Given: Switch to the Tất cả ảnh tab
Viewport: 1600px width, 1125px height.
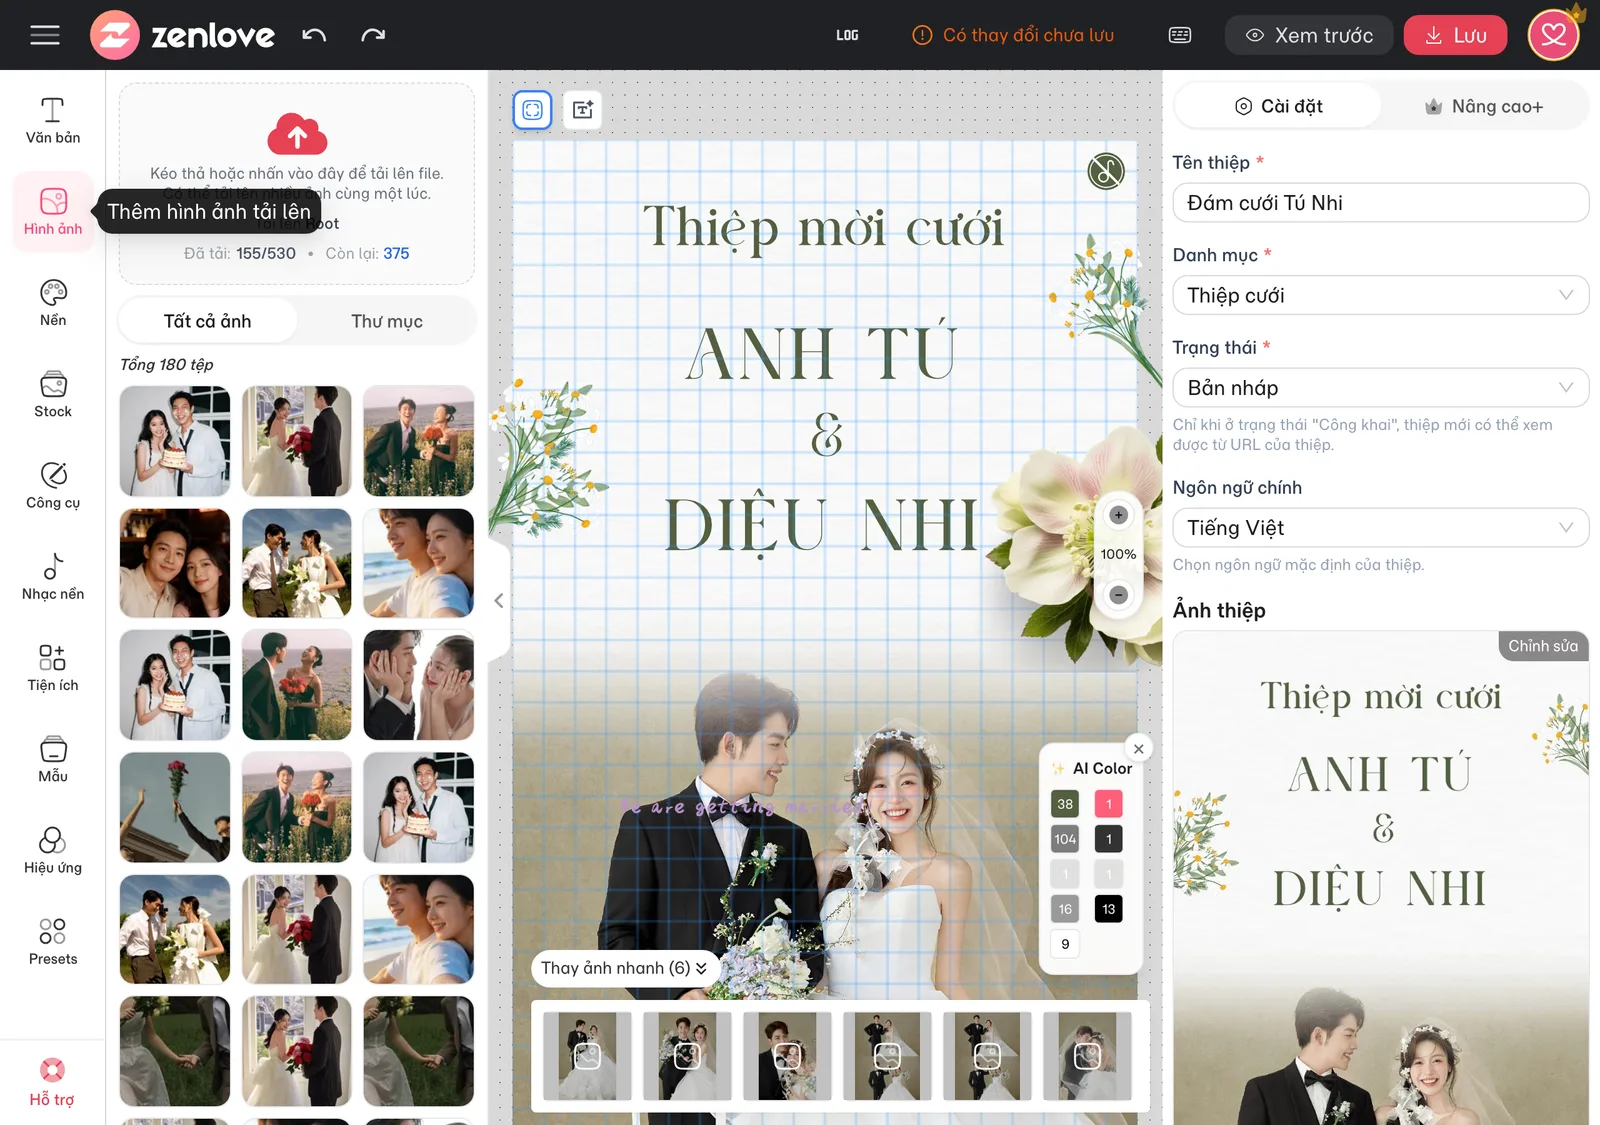Looking at the screenshot, I should pos(208,321).
